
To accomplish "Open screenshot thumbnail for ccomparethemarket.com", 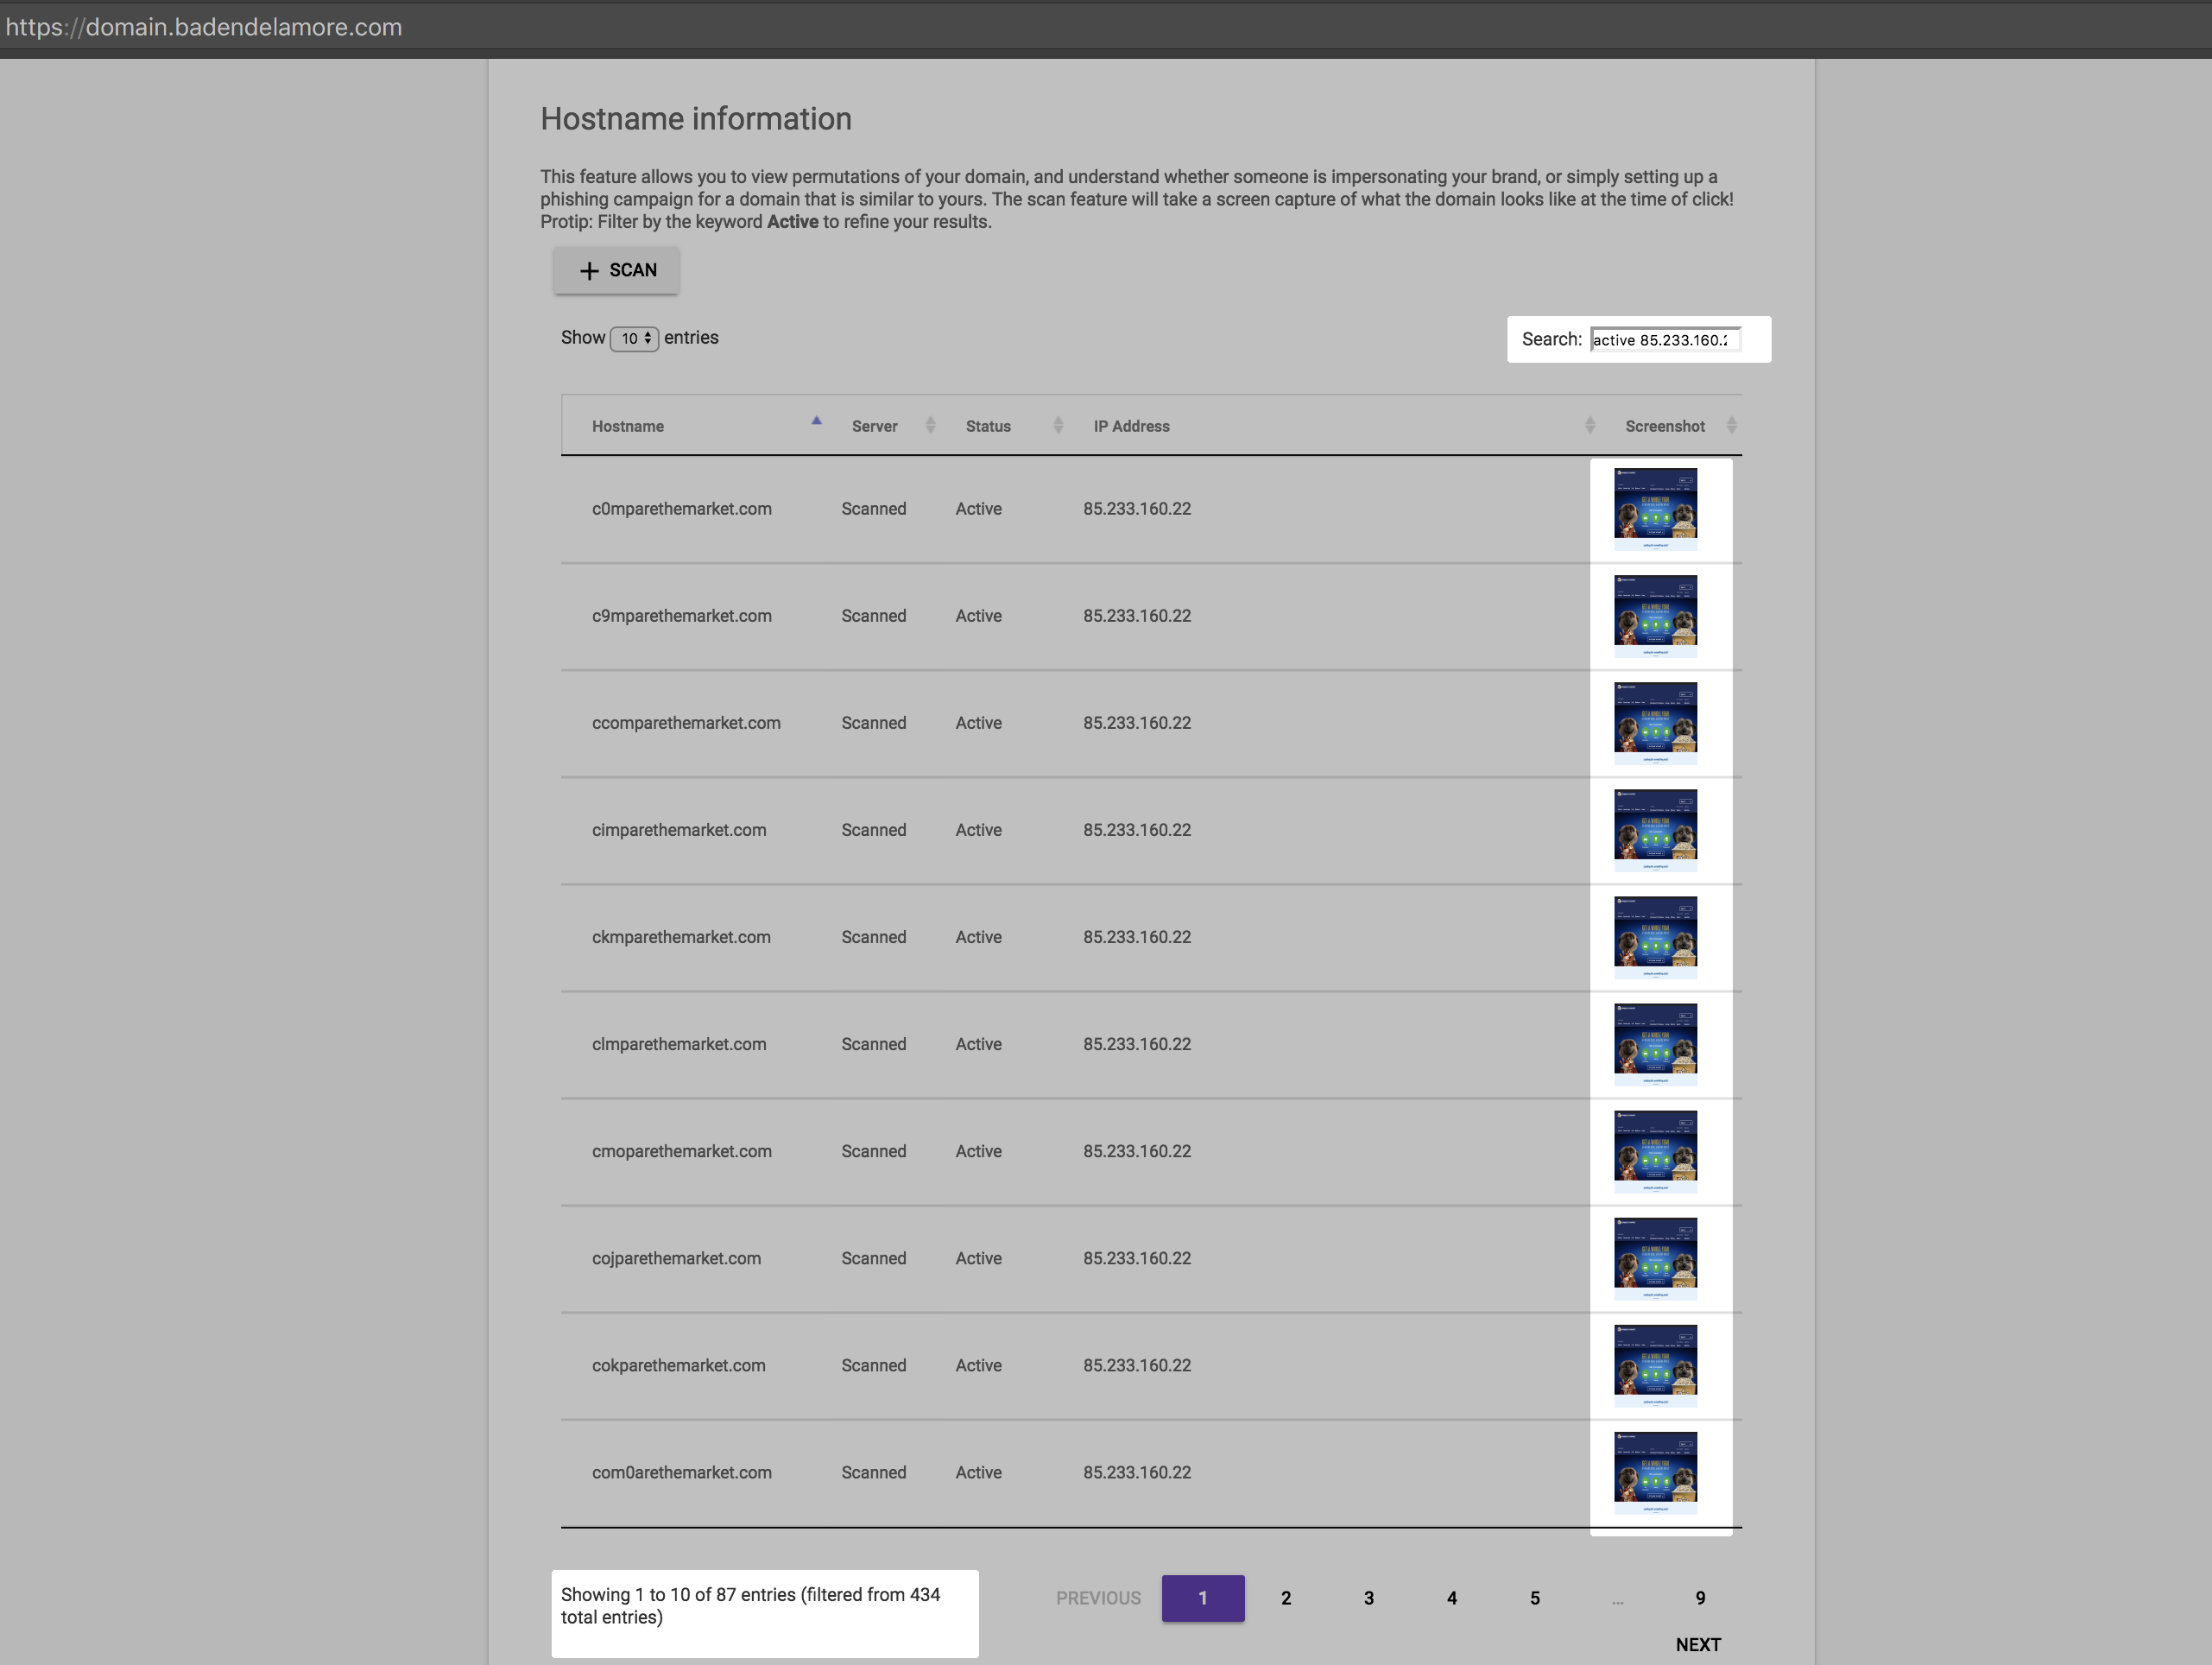I will click(1655, 723).
